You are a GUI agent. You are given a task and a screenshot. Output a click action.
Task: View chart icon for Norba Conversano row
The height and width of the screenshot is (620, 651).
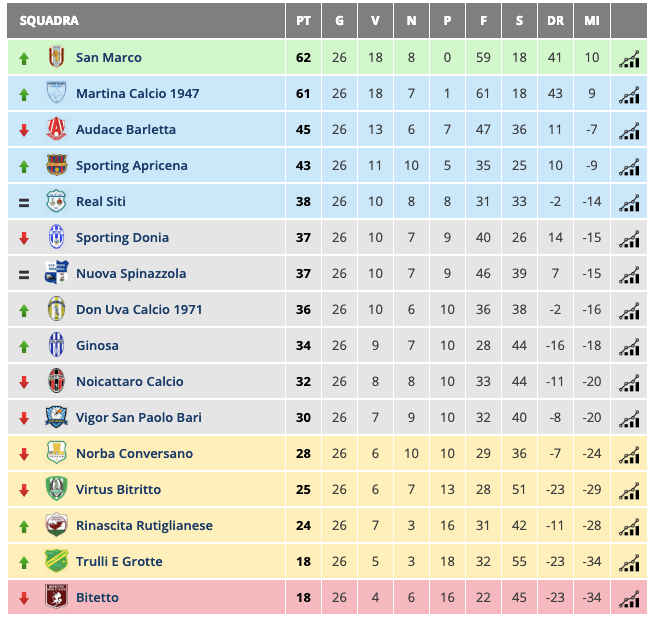tap(629, 454)
